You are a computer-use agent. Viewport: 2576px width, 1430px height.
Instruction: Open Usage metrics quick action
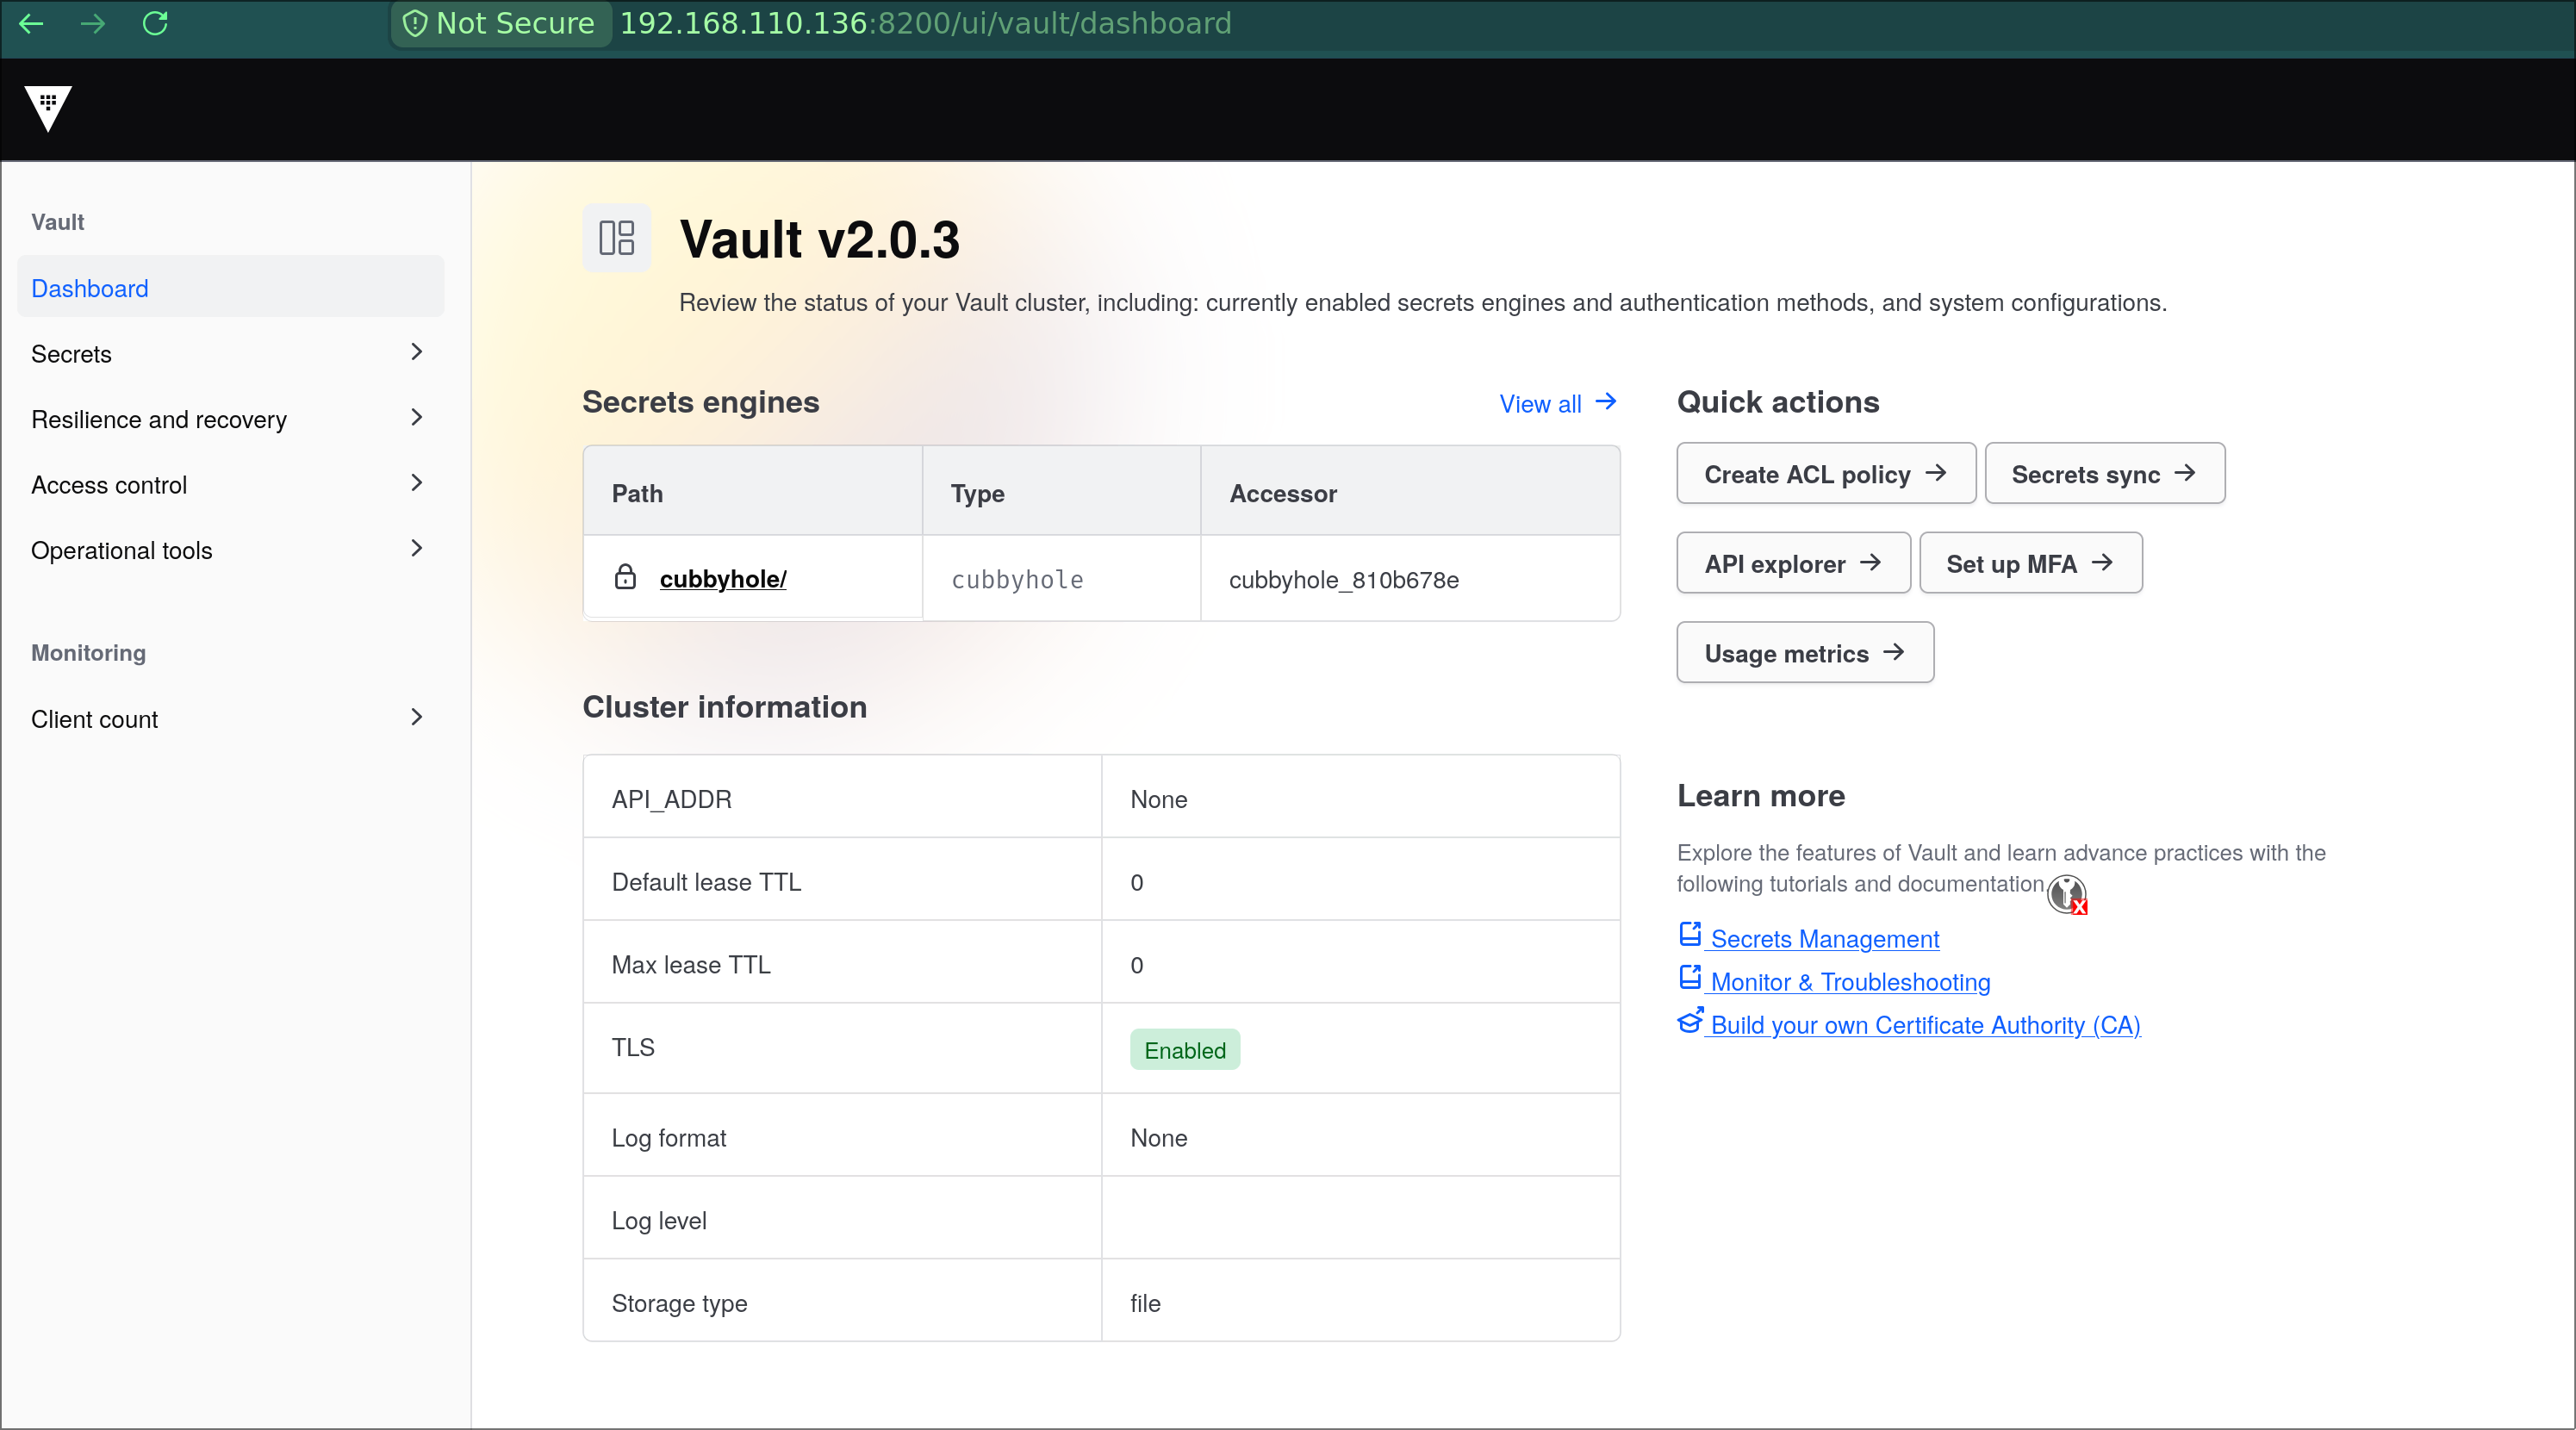pyautogui.click(x=1805, y=652)
